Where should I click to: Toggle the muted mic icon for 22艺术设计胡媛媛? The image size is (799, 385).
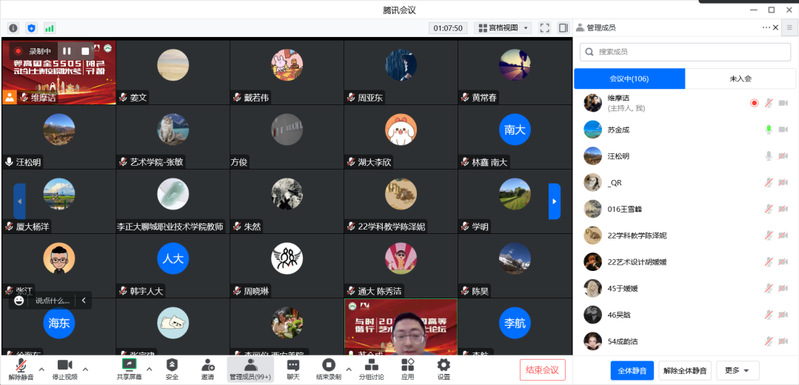click(768, 262)
